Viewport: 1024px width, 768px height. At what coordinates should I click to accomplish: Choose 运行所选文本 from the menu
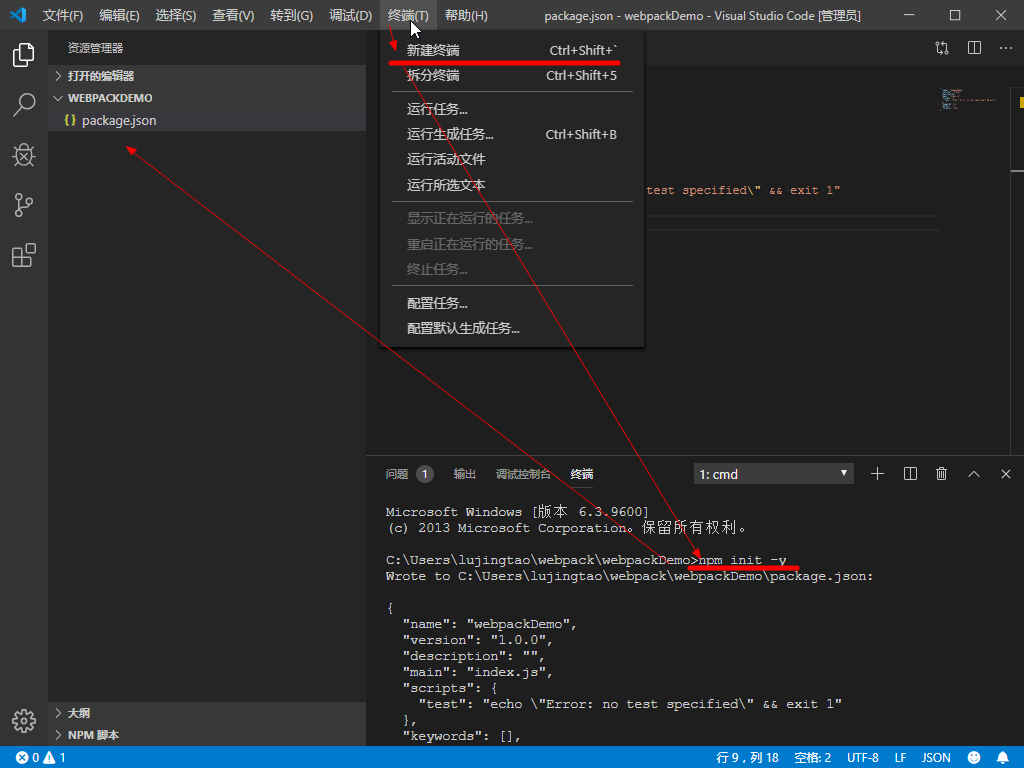point(512,185)
